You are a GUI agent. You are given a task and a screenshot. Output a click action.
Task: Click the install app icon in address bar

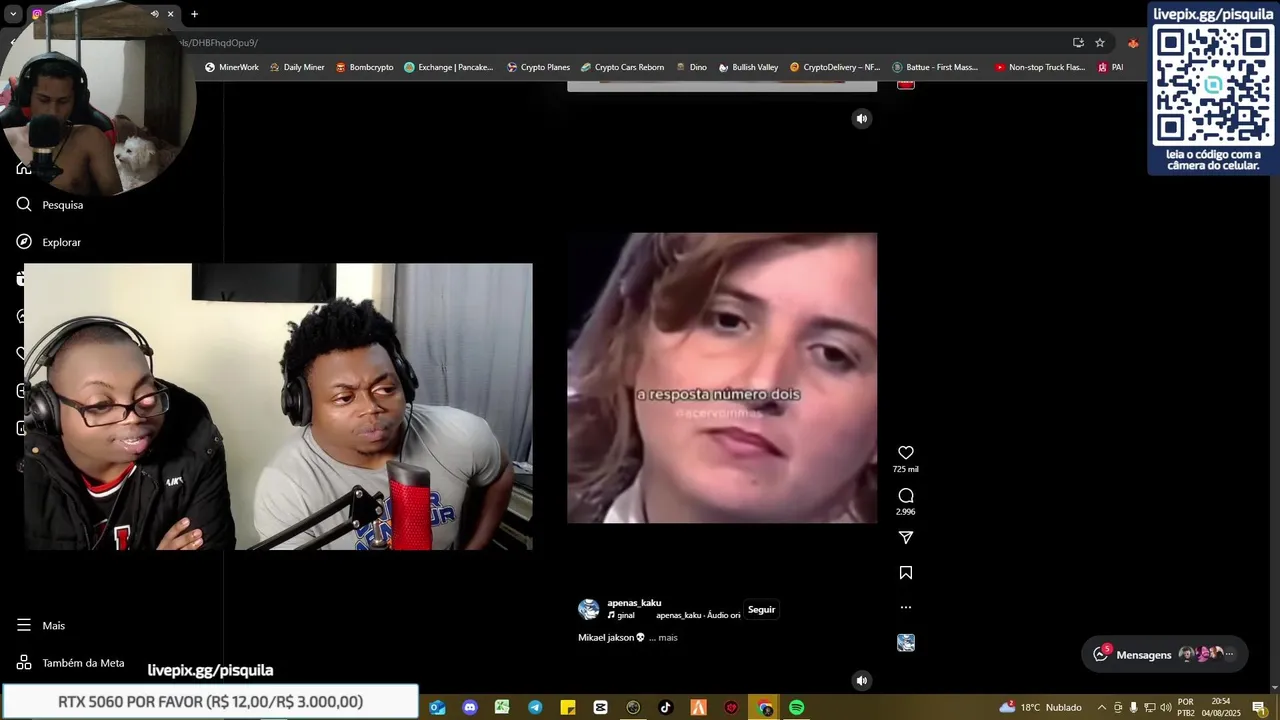click(1078, 43)
